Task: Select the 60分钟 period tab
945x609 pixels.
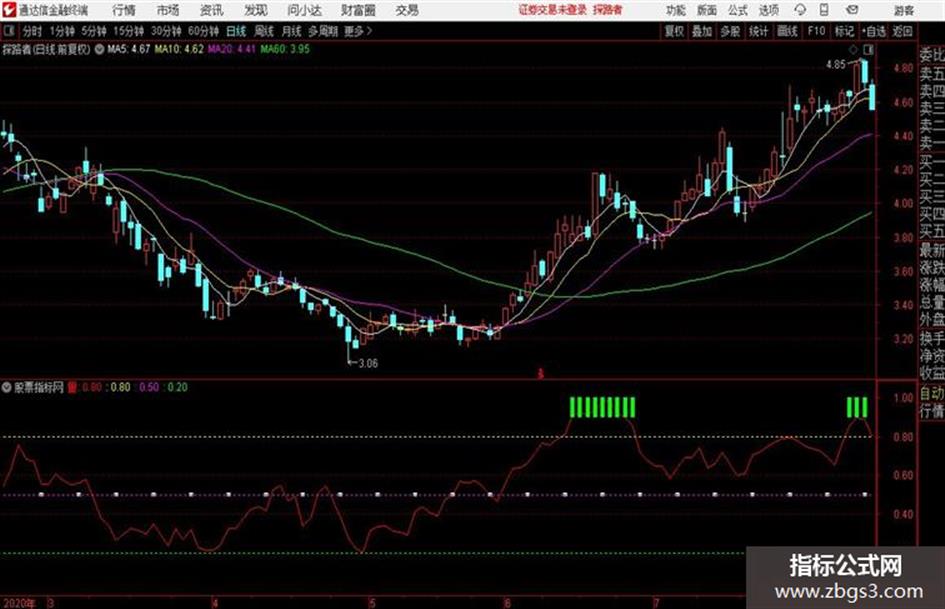Action: point(203,31)
